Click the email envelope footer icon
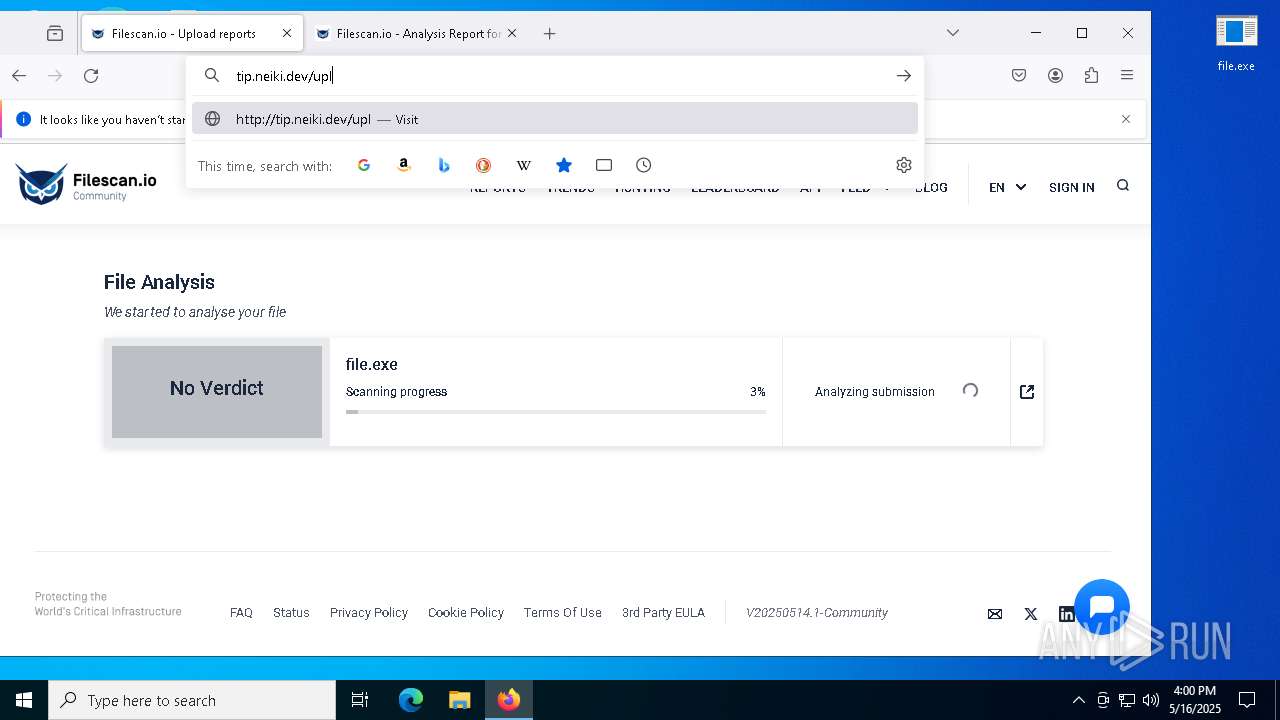The width and height of the screenshot is (1280, 720). click(995, 614)
